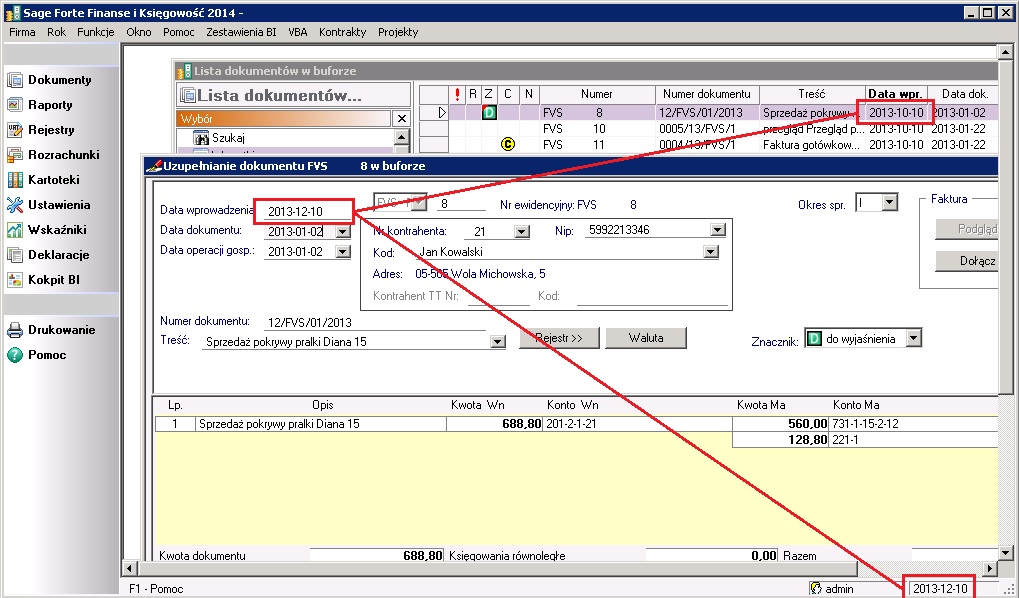Expand the Nr kontrahenta dropdown

click(521, 231)
